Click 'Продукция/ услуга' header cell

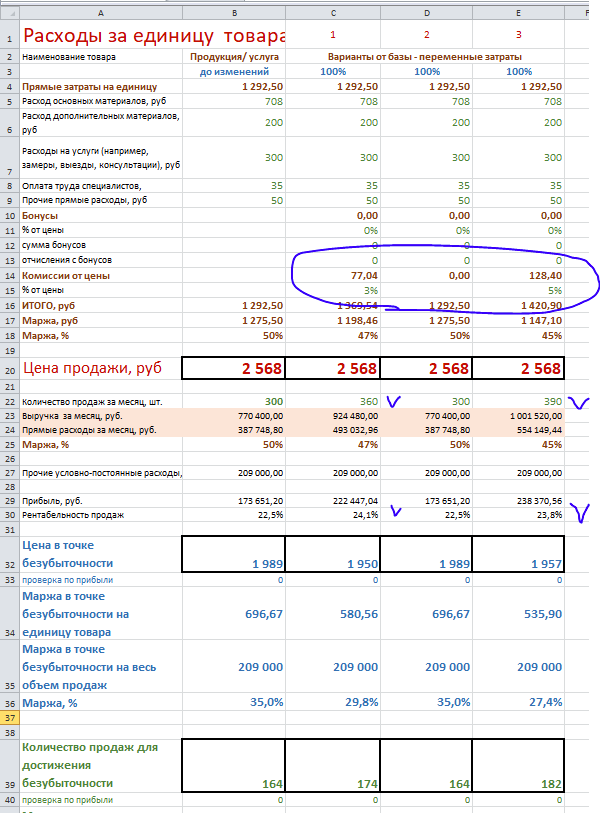[x=234, y=57]
